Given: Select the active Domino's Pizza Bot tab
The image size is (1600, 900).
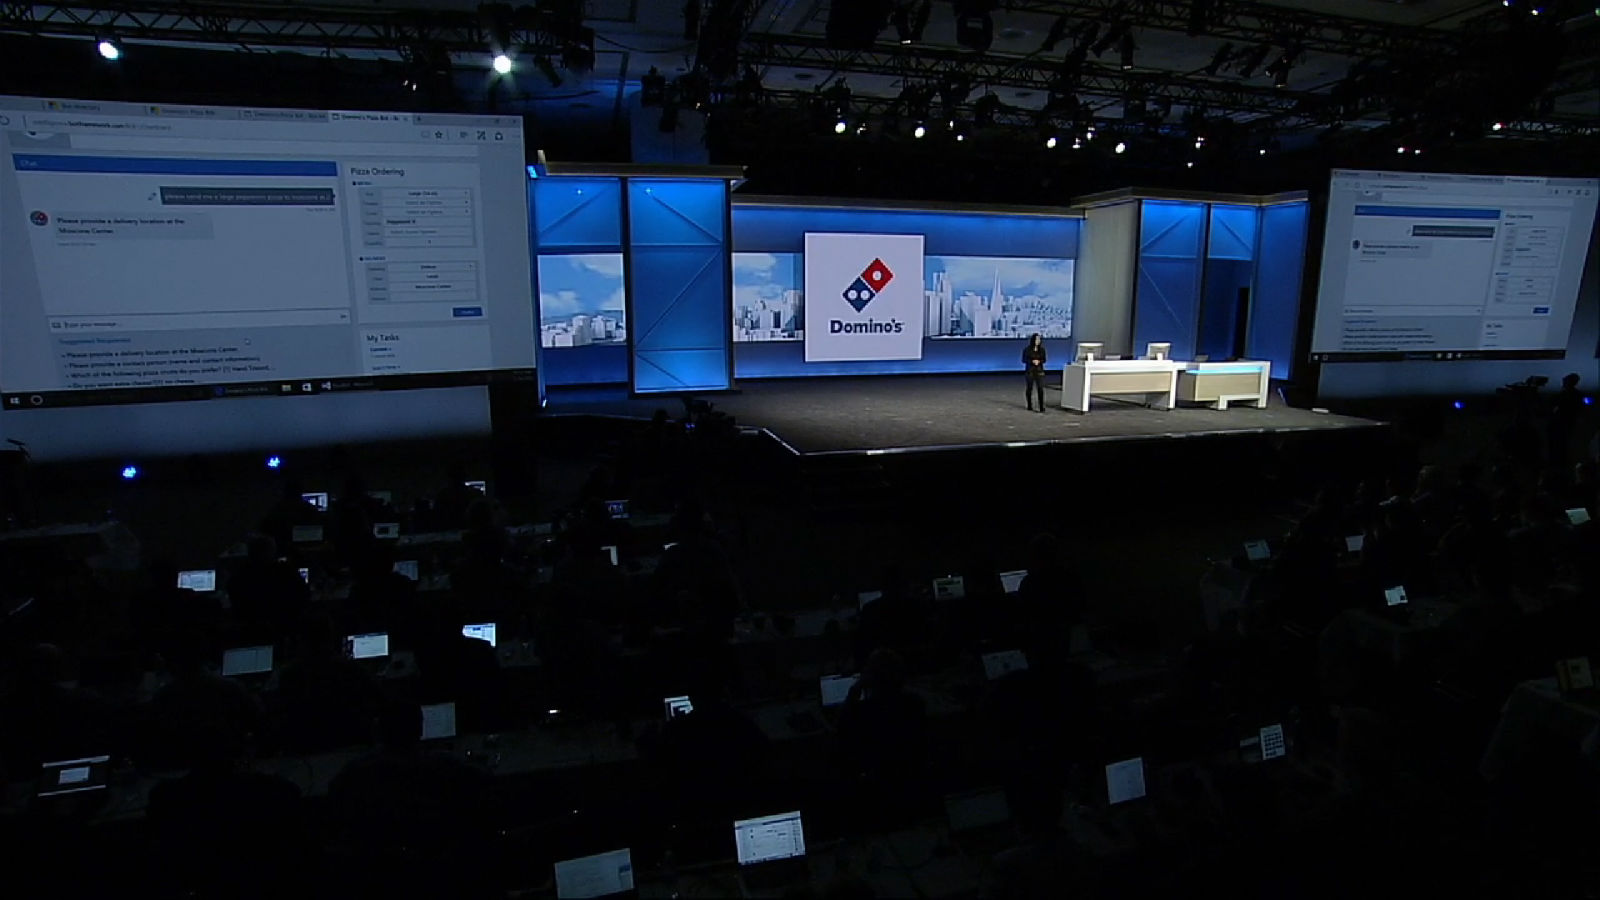Looking at the screenshot, I should click(369, 117).
